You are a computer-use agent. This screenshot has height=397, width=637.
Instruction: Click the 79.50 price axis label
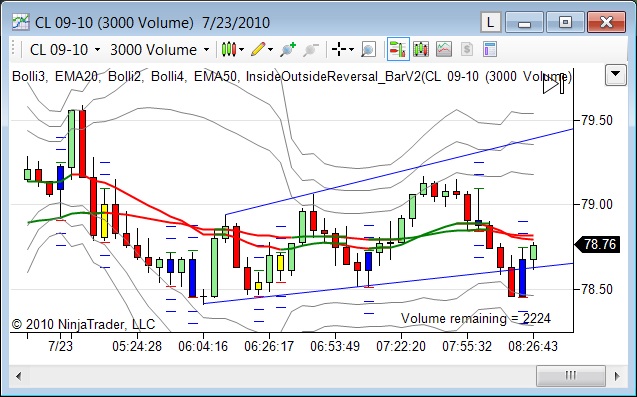point(597,120)
